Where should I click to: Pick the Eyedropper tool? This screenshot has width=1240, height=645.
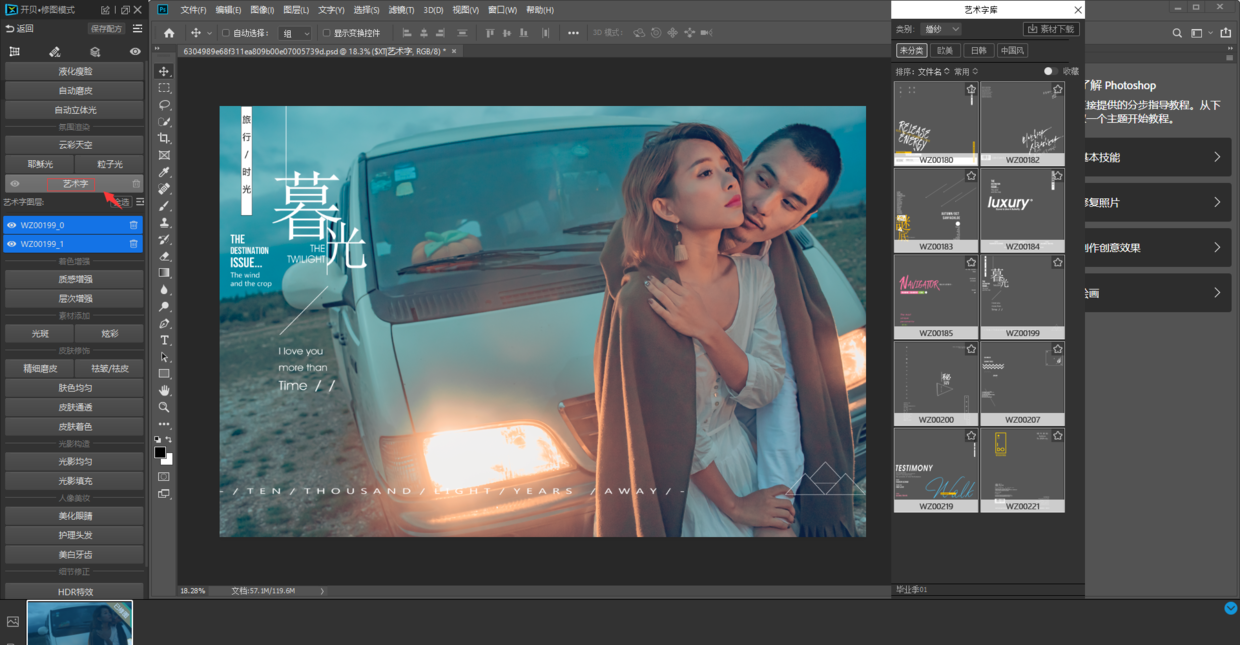click(164, 172)
